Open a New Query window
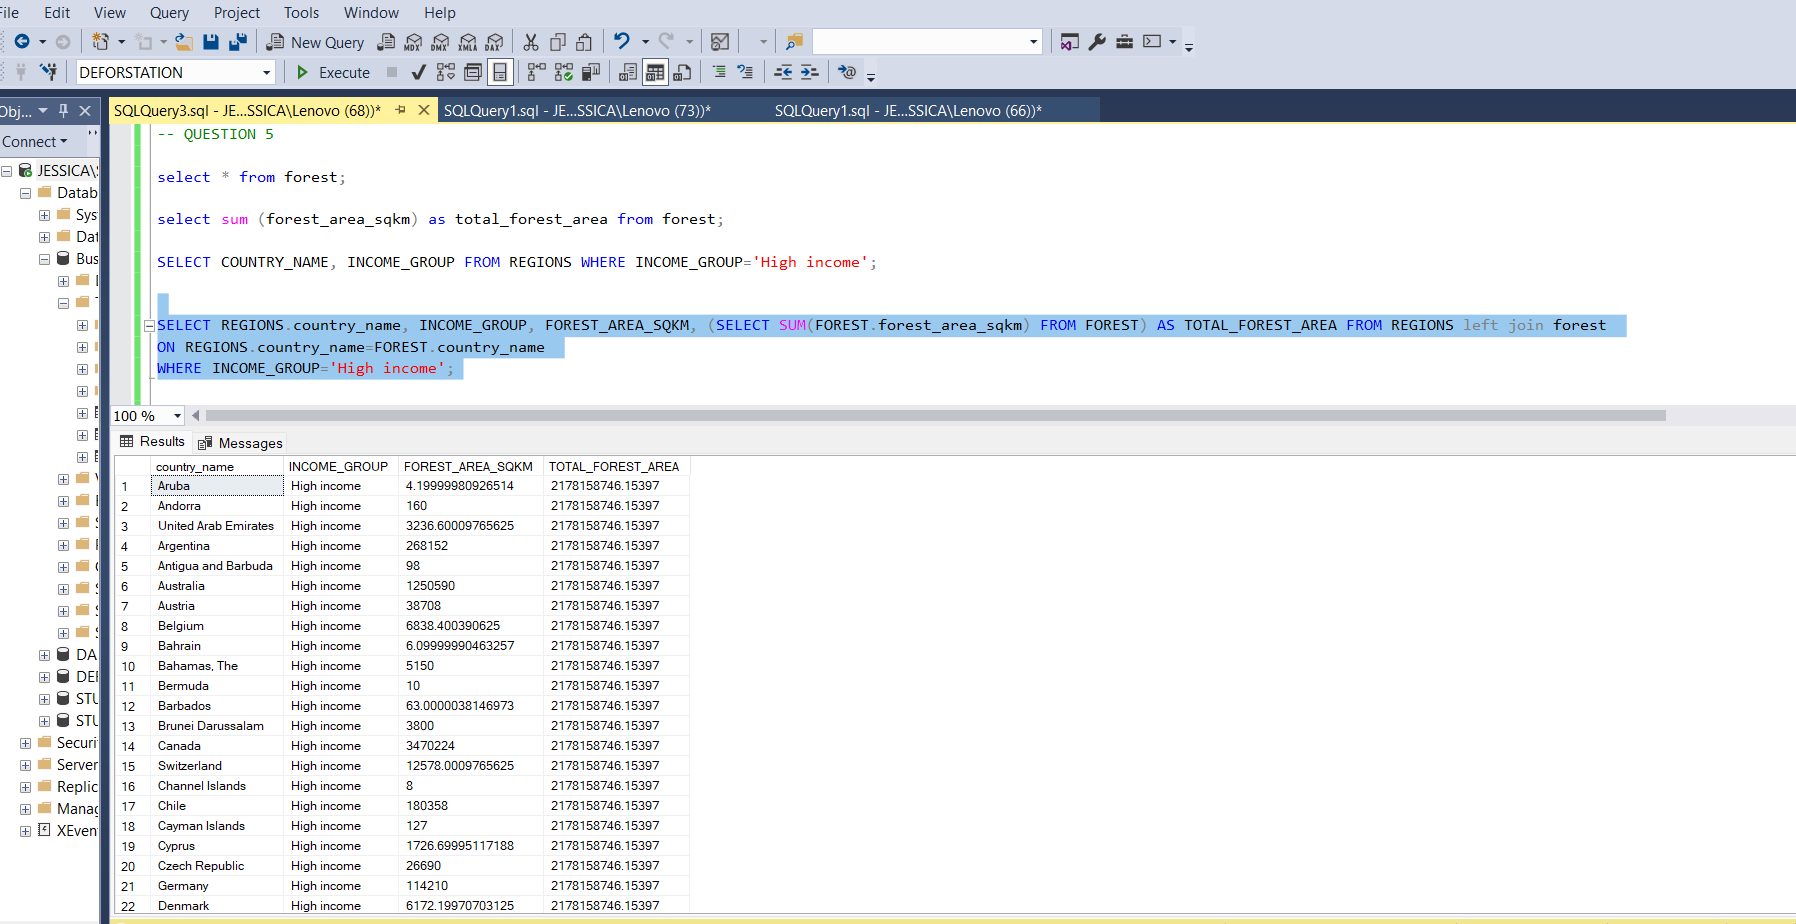 click(315, 42)
